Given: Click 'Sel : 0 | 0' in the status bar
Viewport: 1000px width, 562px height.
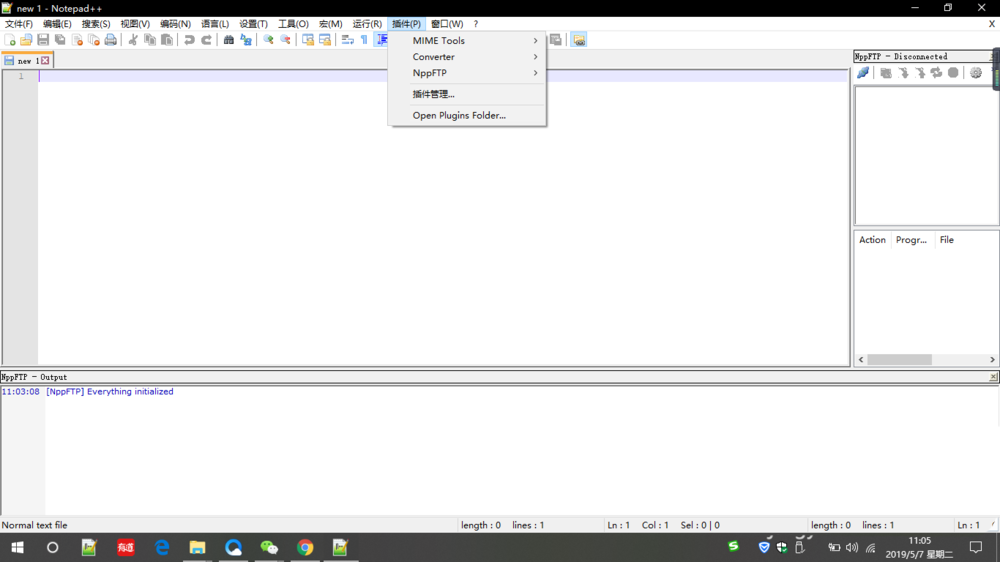Looking at the screenshot, I should point(700,525).
